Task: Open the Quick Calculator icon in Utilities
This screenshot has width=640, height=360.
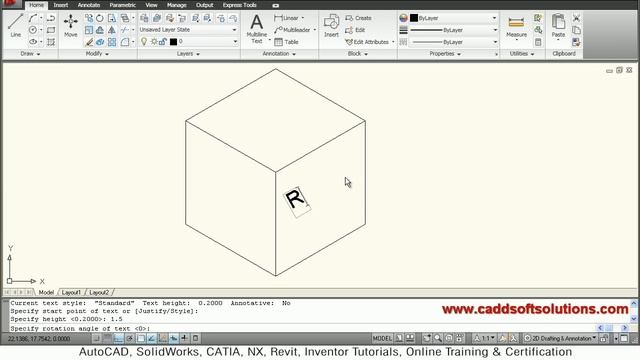Action: pyautogui.click(x=538, y=42)
